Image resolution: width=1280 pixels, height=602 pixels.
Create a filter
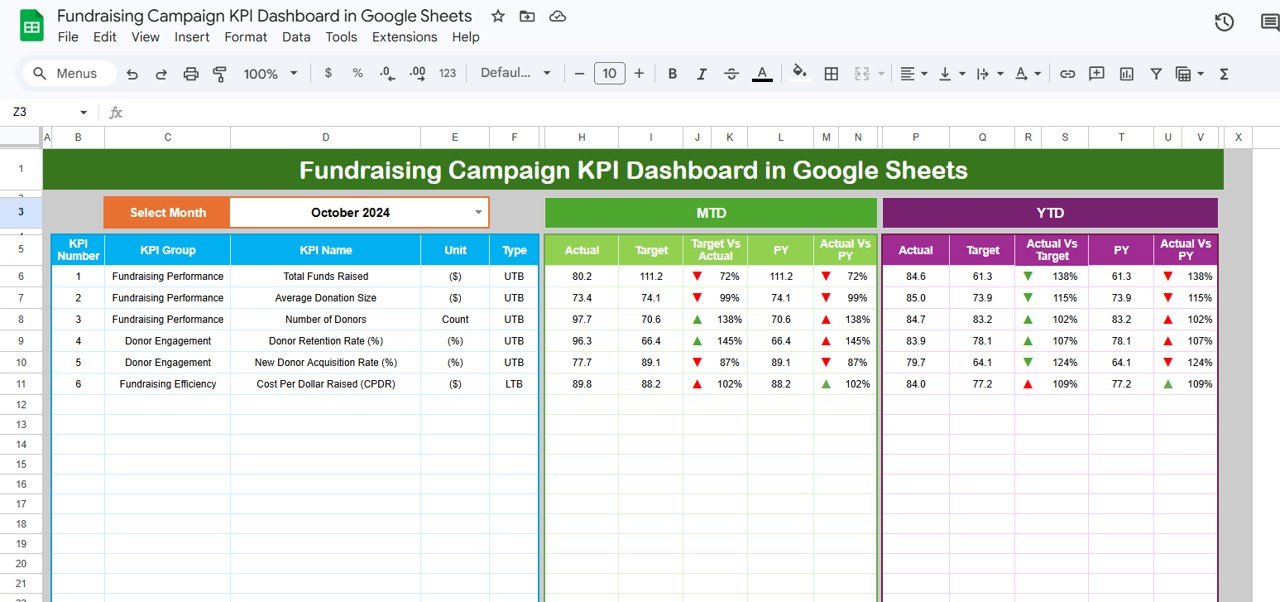(x=1156, y=73)
